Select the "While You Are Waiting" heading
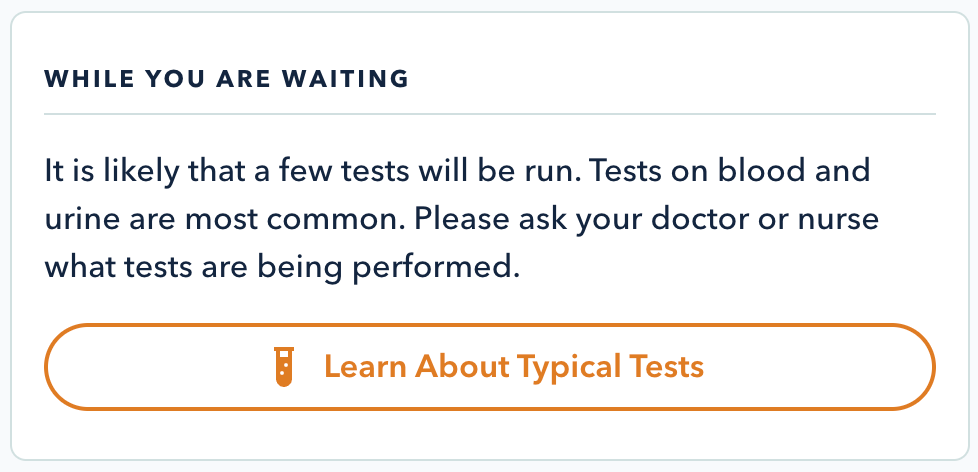 coord(227,79)
